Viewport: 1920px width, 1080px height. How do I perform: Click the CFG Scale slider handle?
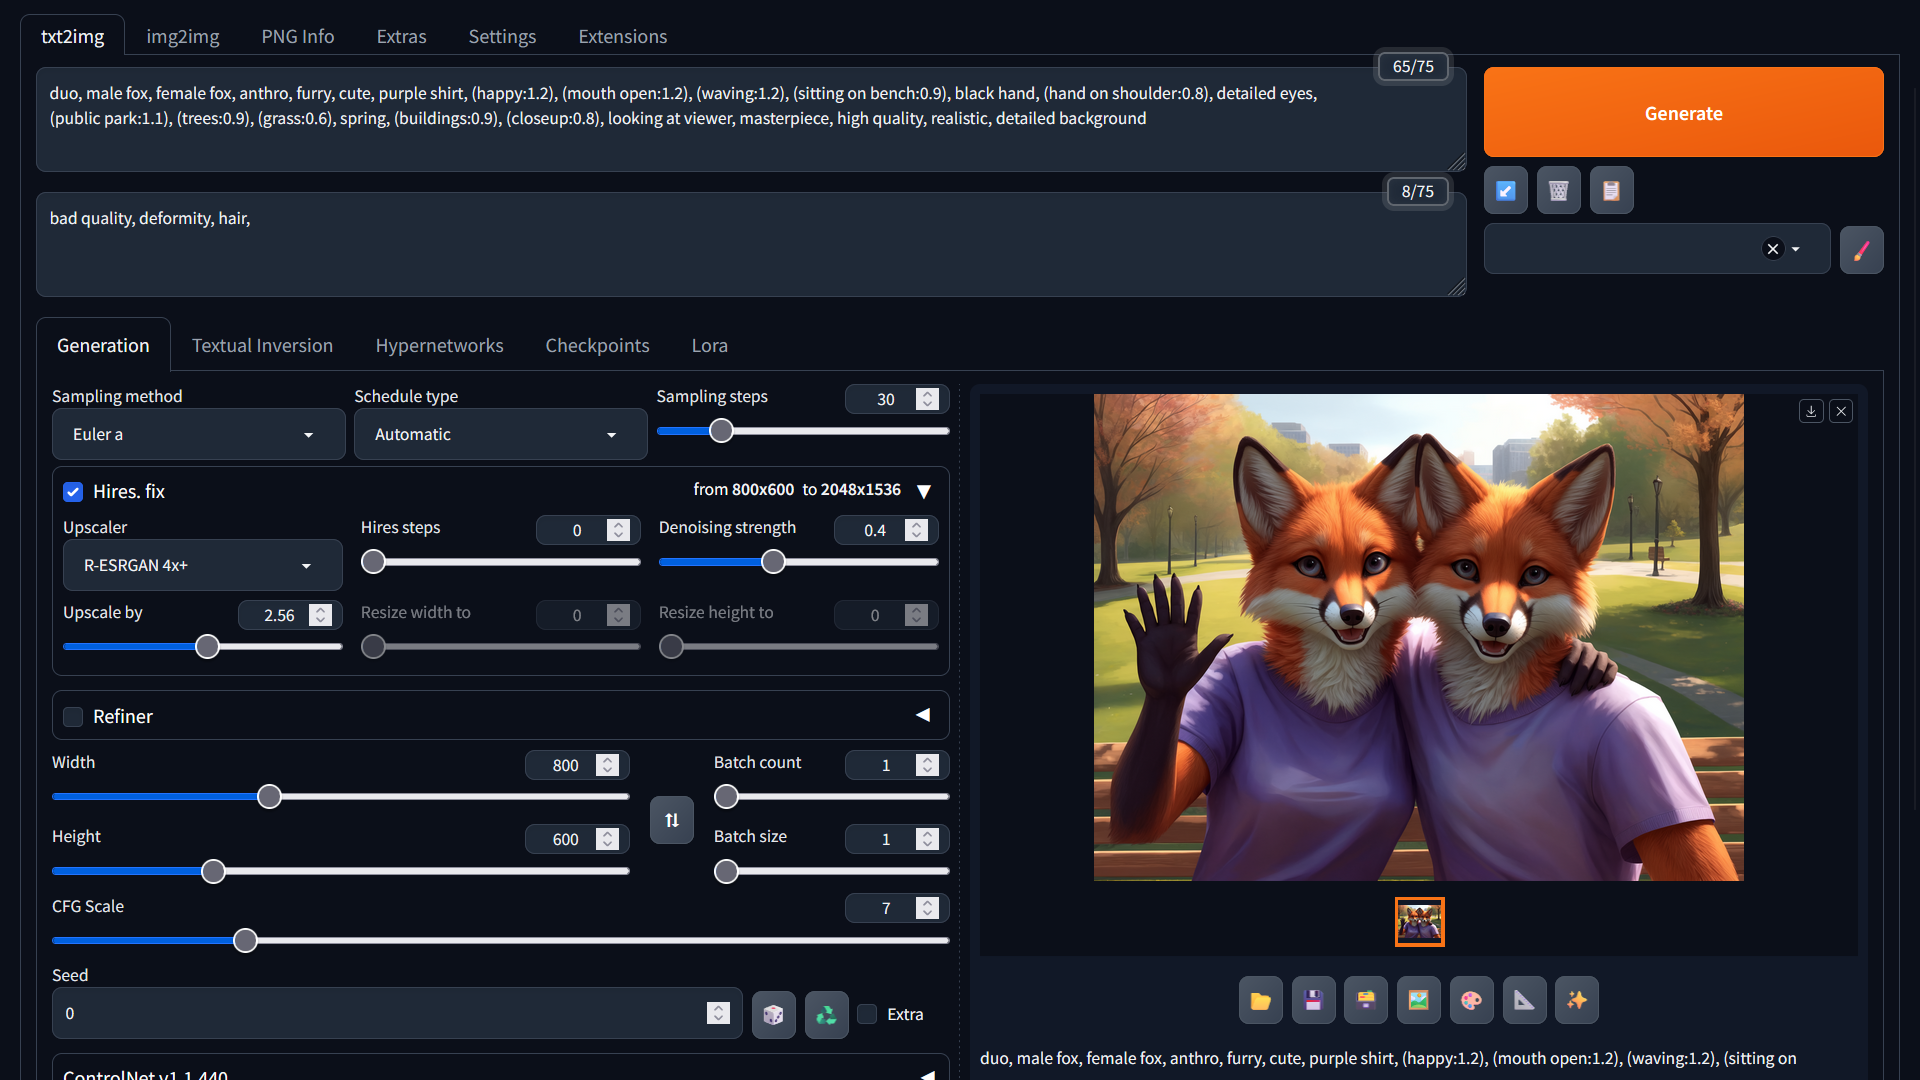[245, 940]
